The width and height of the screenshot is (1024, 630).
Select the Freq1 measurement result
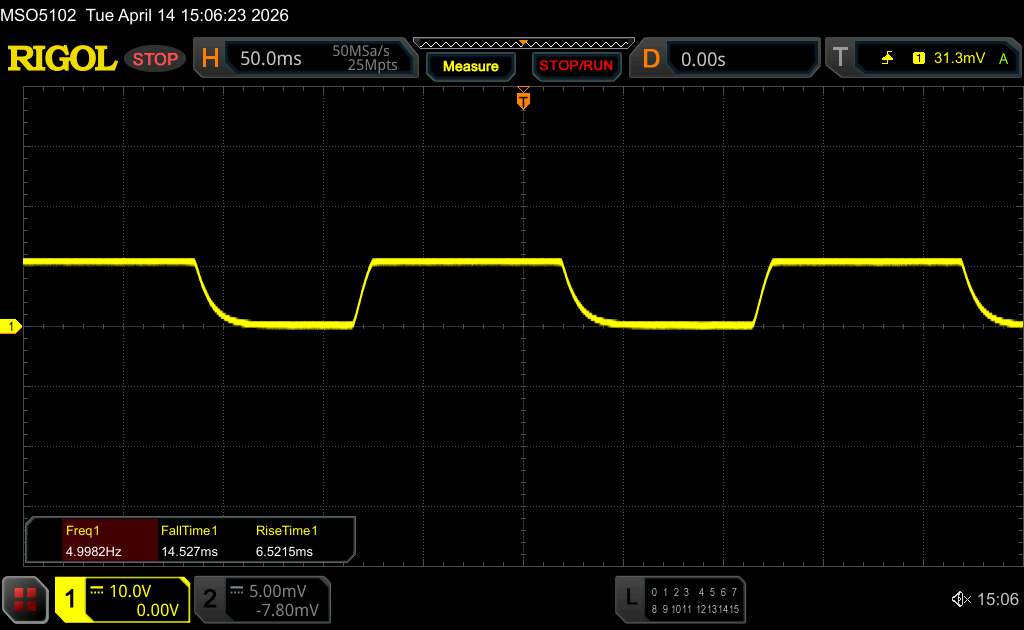point(95,541)
